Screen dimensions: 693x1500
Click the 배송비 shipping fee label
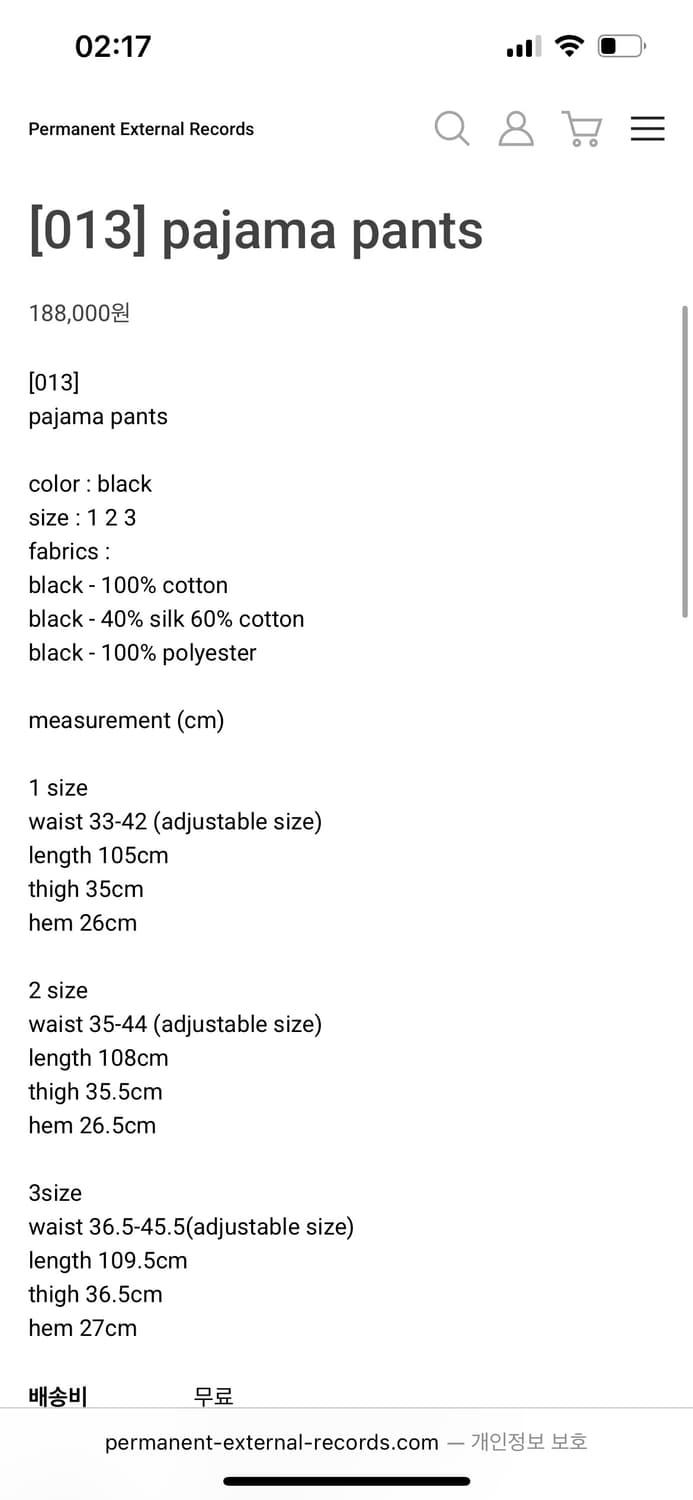[x=57, y=1396]
